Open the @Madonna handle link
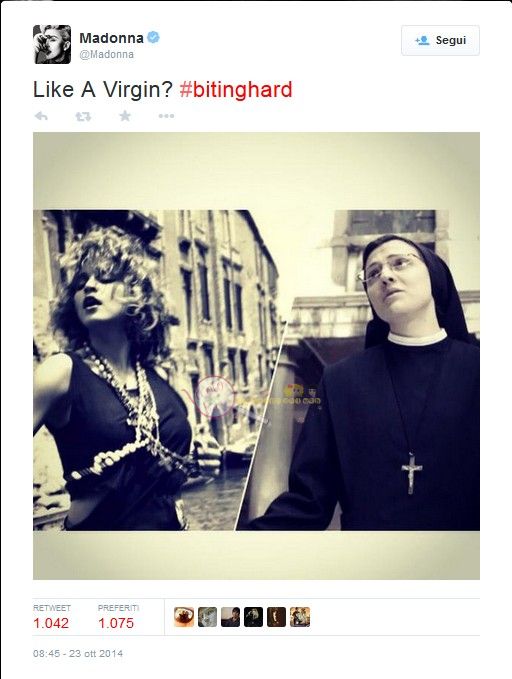The height and width of the screenshot is (679, 512). [107, 55]
